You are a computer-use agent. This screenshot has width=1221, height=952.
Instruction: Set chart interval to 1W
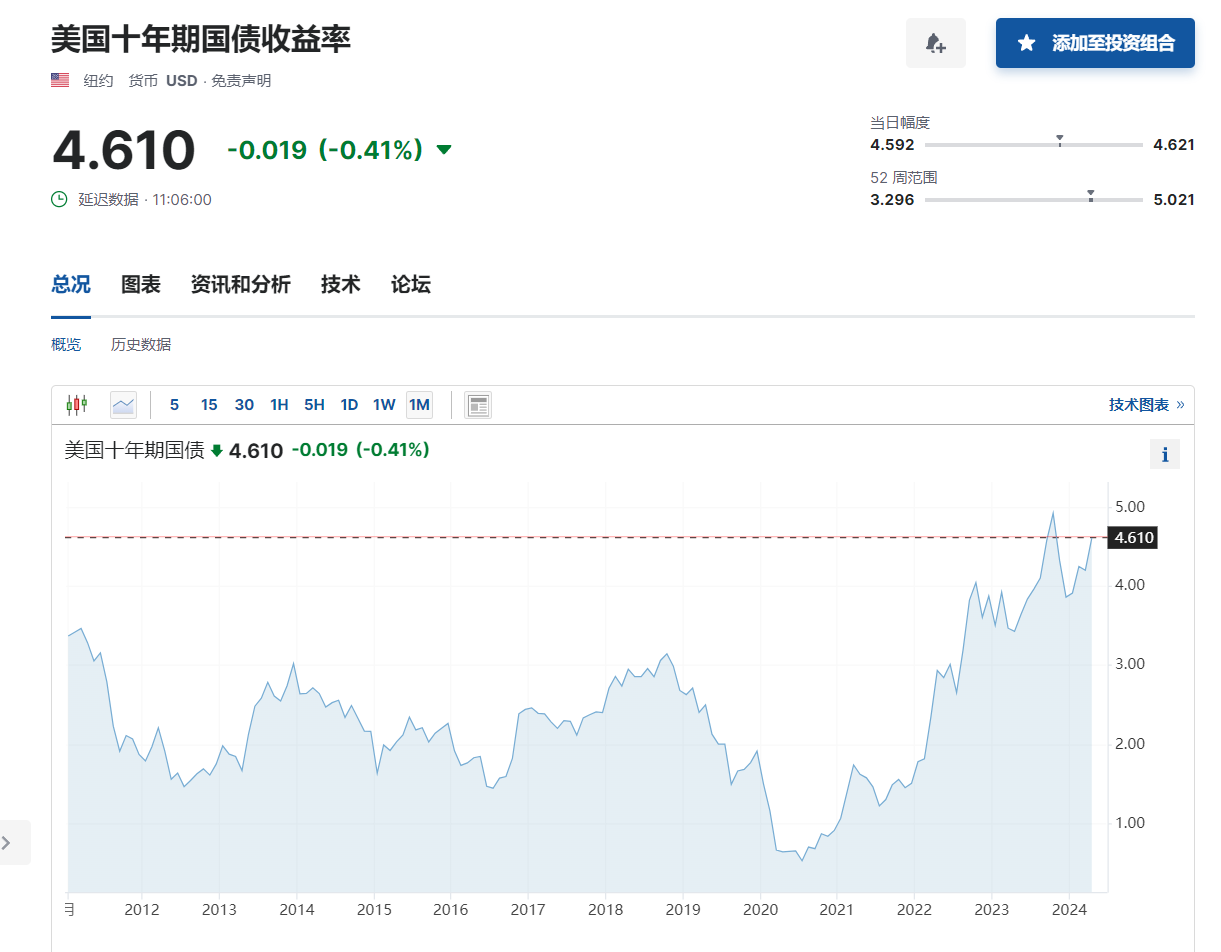(x=384, y=405)
